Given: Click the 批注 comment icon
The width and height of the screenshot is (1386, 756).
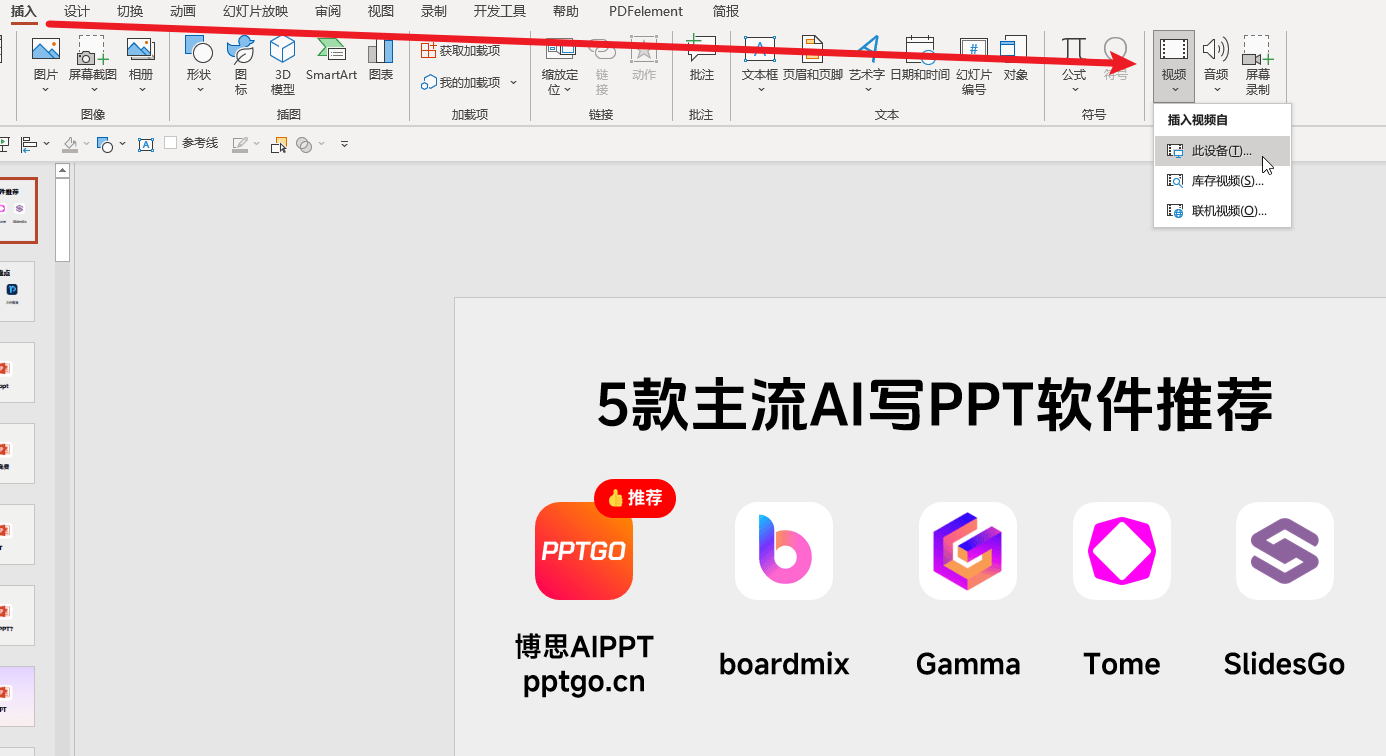Looking at the screenshot, I should (702, 50).
